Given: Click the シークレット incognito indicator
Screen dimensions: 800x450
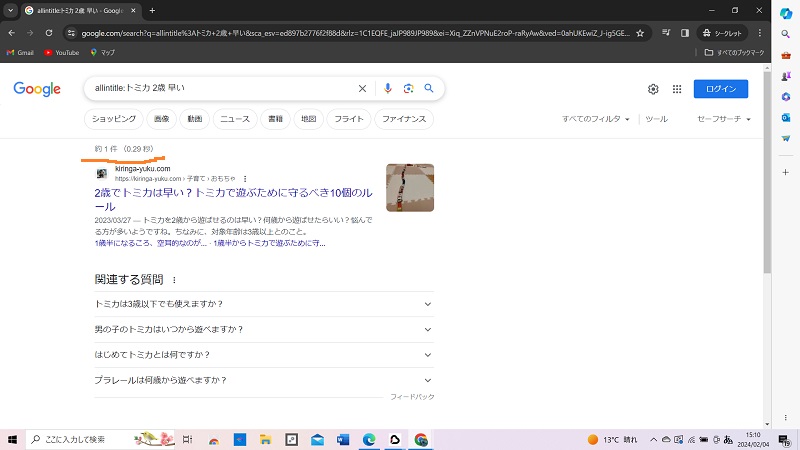Looking at the screenshot, I should tap(722, 33).
